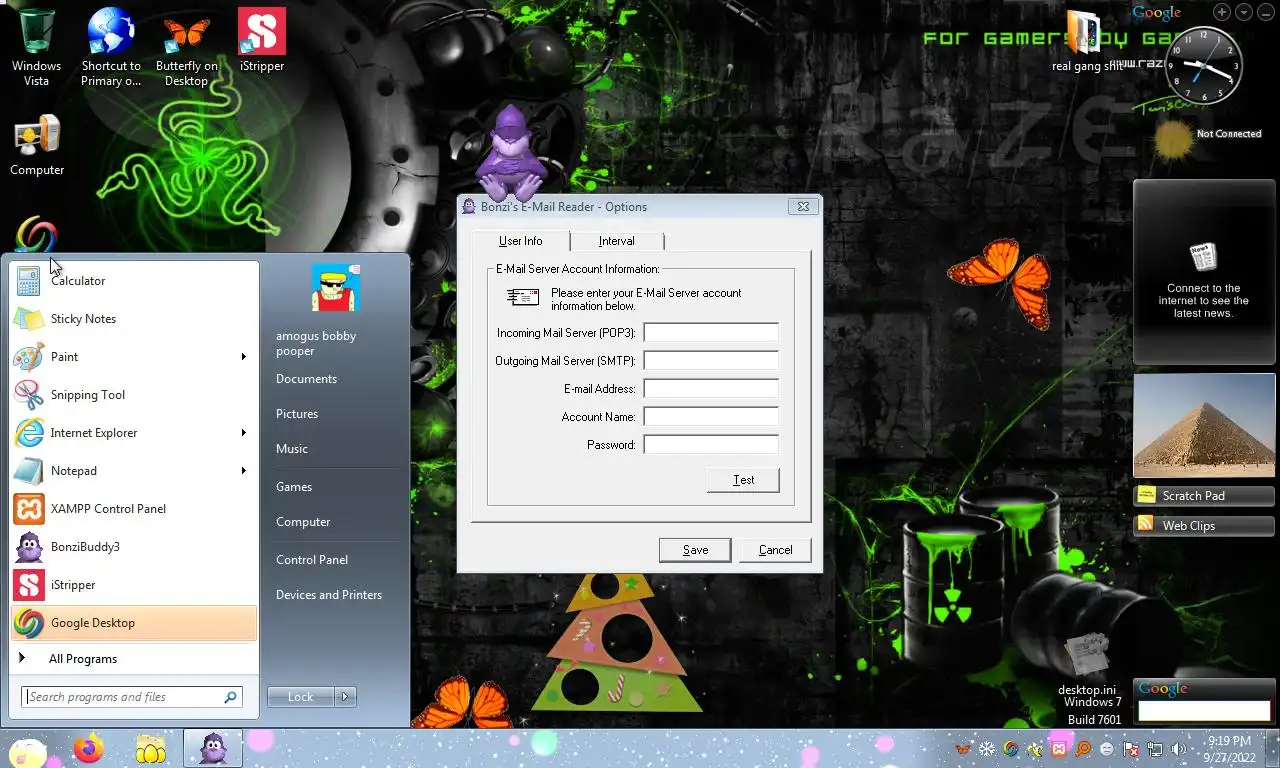Viewport: 1280px width, 768px height.
Task: Click the orange magnifier tray icon
Action: (1083, 749)
